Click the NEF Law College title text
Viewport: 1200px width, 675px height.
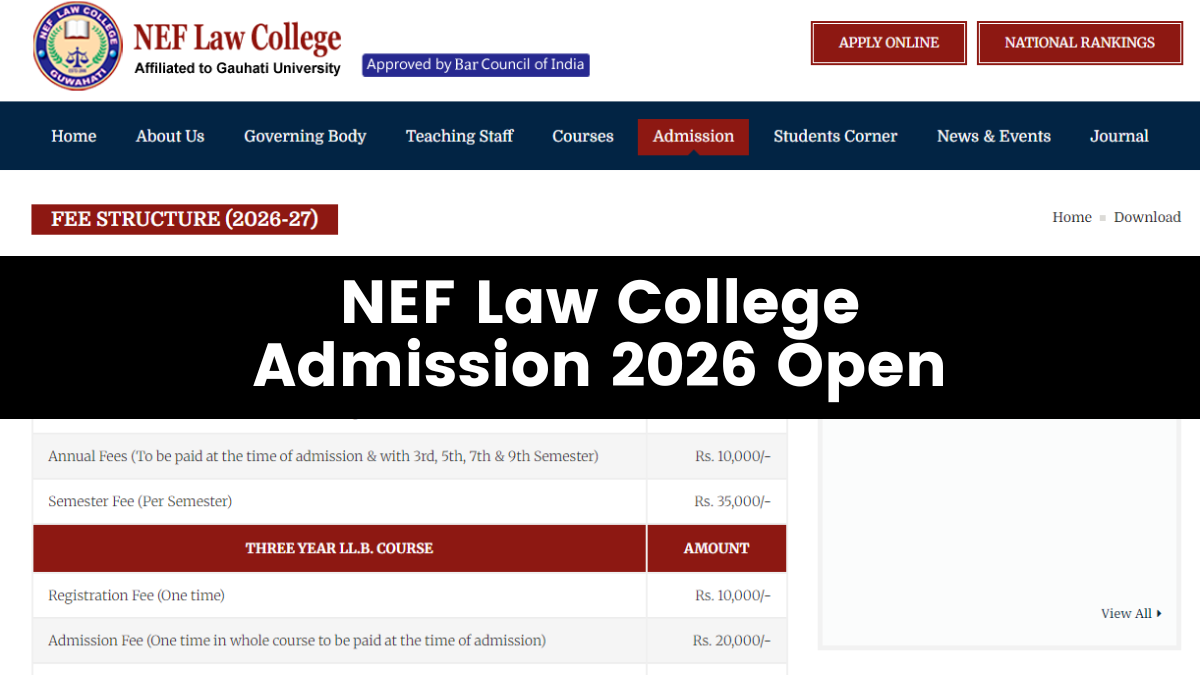tap(238, 38)
